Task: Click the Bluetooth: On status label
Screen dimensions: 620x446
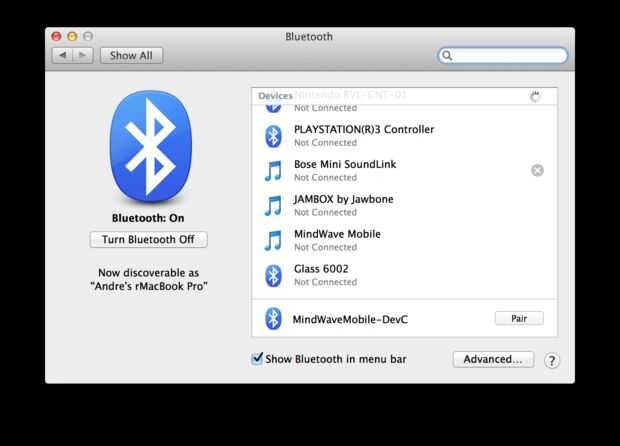Action: click(148, 218)
